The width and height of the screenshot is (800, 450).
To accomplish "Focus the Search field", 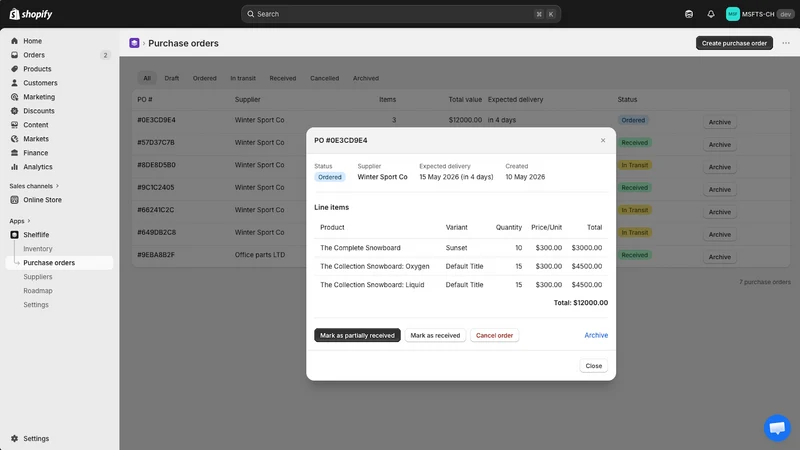I will pos(401,14).
